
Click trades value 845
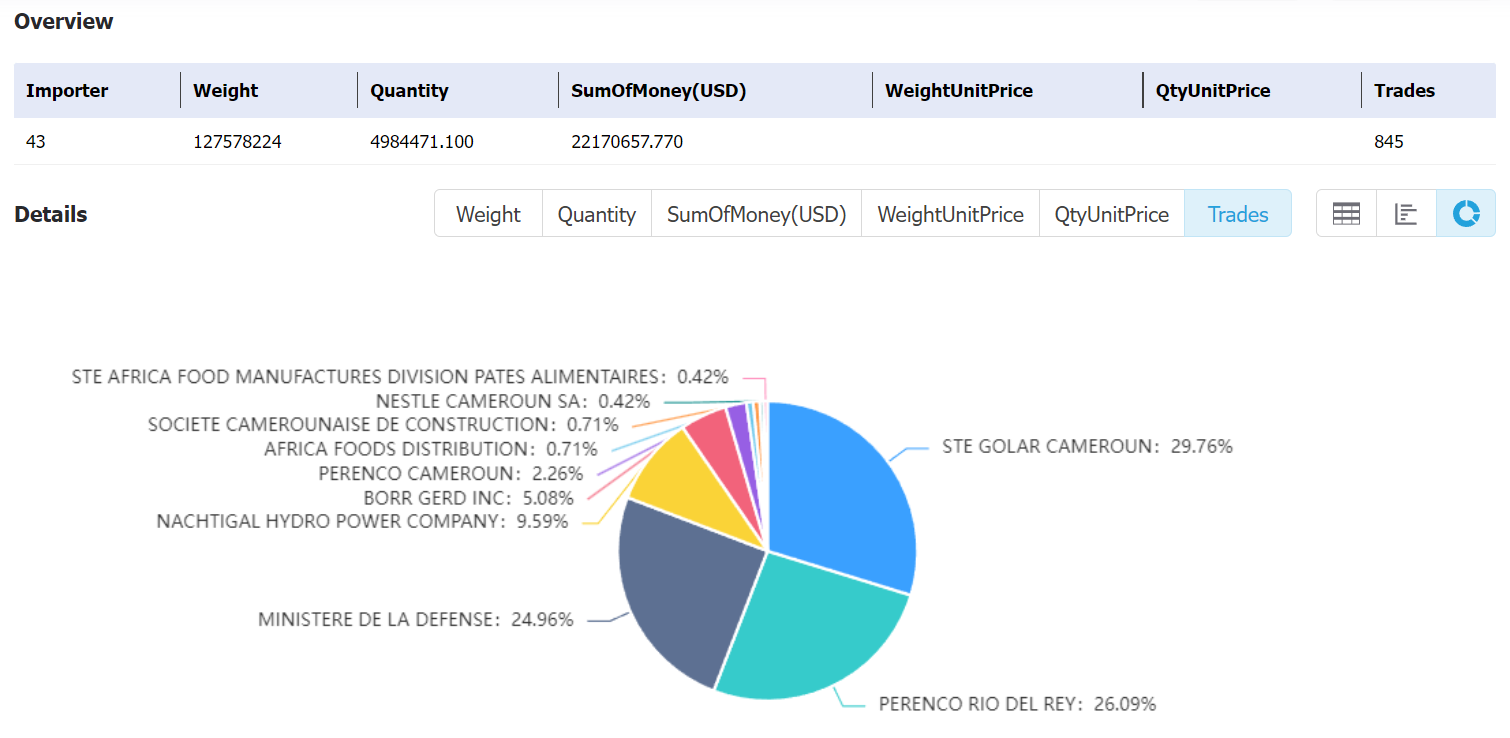click(1389, 142)
